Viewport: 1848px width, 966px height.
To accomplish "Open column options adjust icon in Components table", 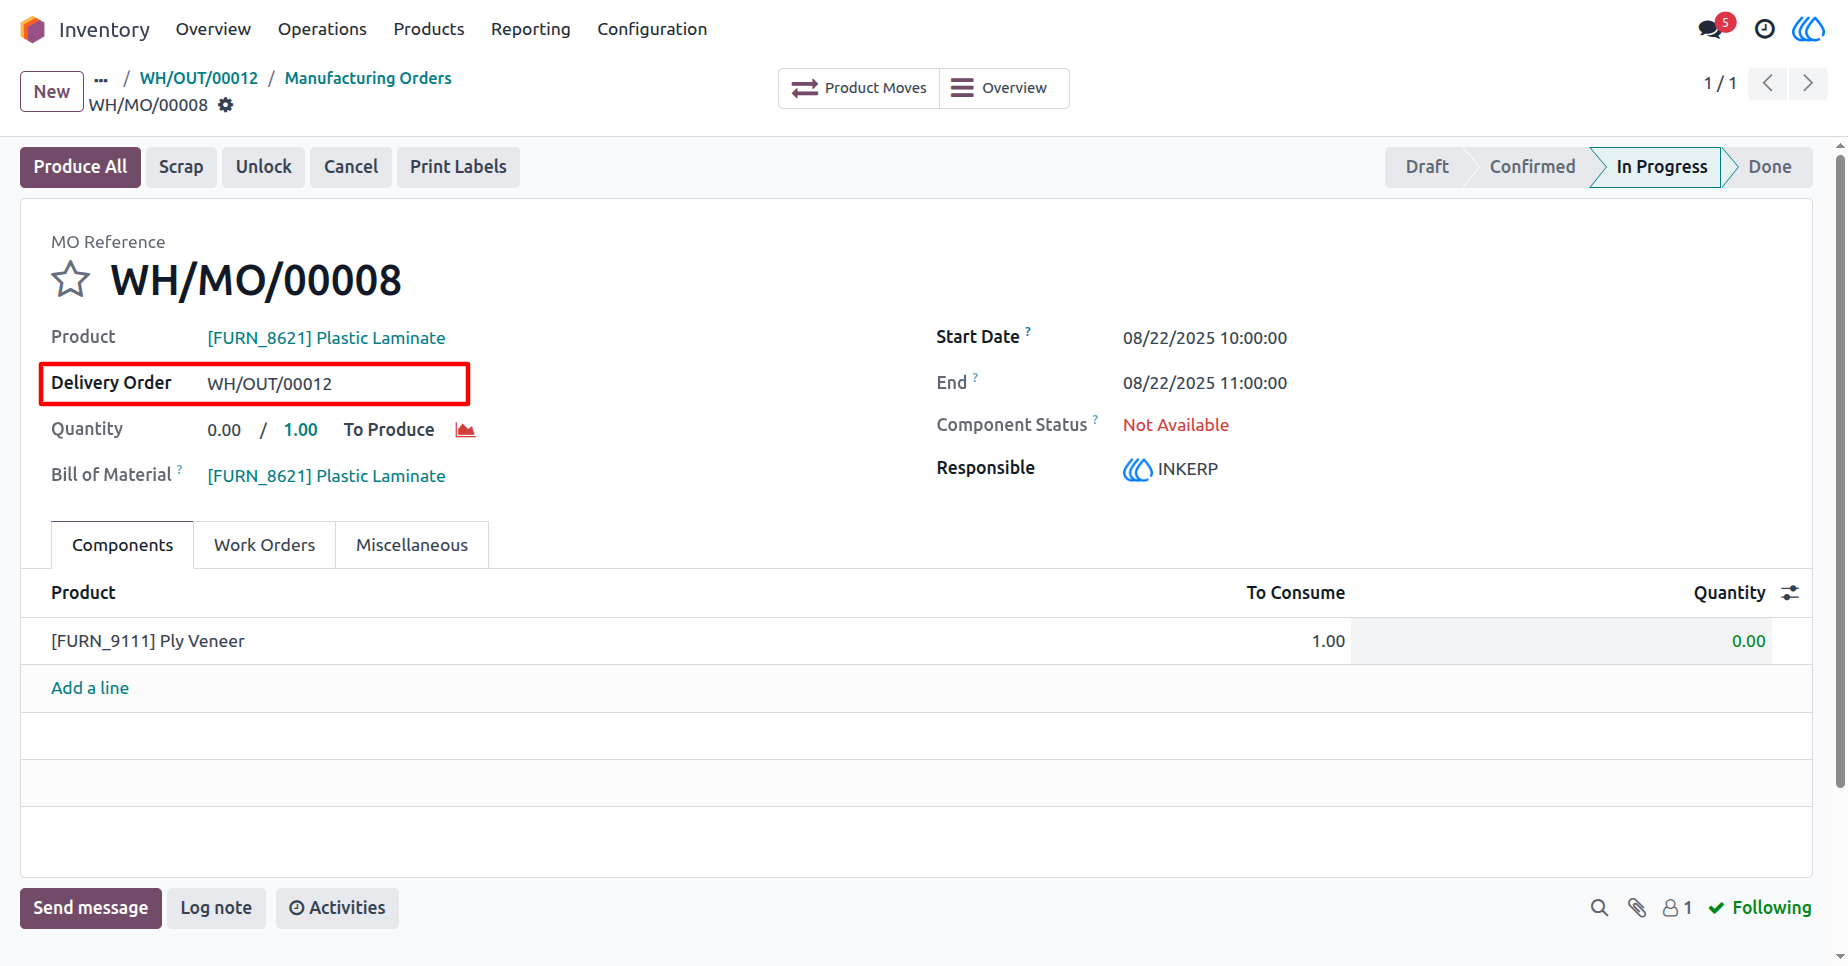I will 1790,593.
